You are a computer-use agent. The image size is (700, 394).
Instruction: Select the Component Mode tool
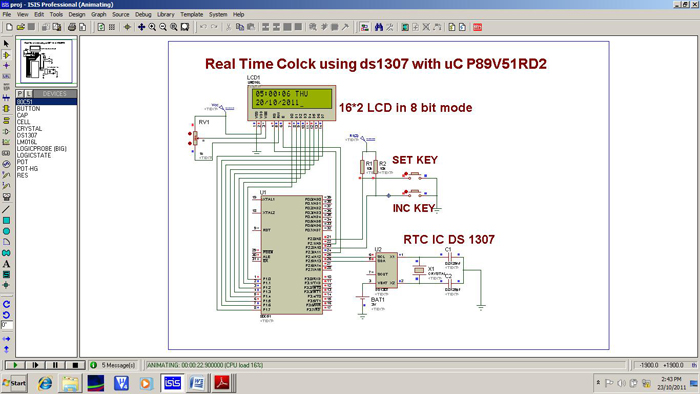pos(6,55)
